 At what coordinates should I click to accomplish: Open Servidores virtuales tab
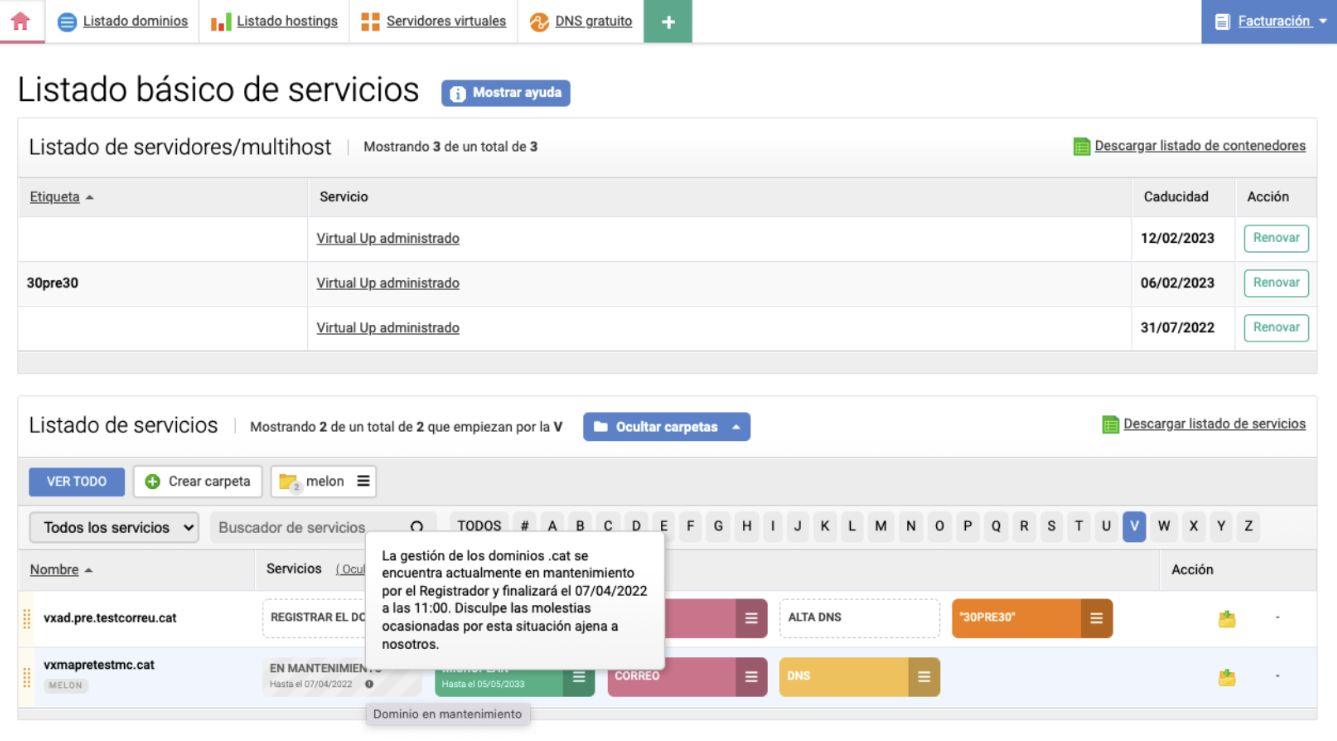point(433,21)
